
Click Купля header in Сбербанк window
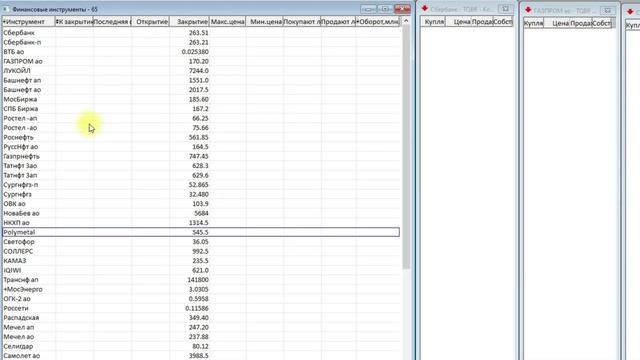pos(433,22)
